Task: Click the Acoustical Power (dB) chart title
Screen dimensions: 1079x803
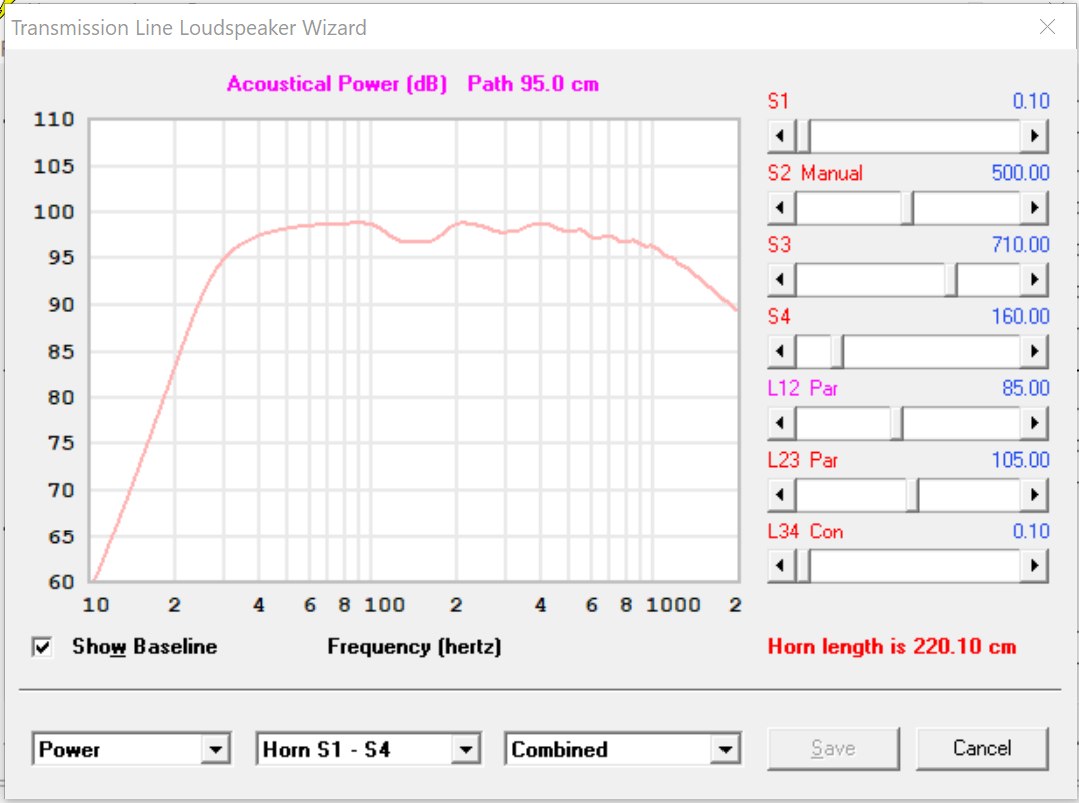Action: pyautogui.click(x=337, y=84)
